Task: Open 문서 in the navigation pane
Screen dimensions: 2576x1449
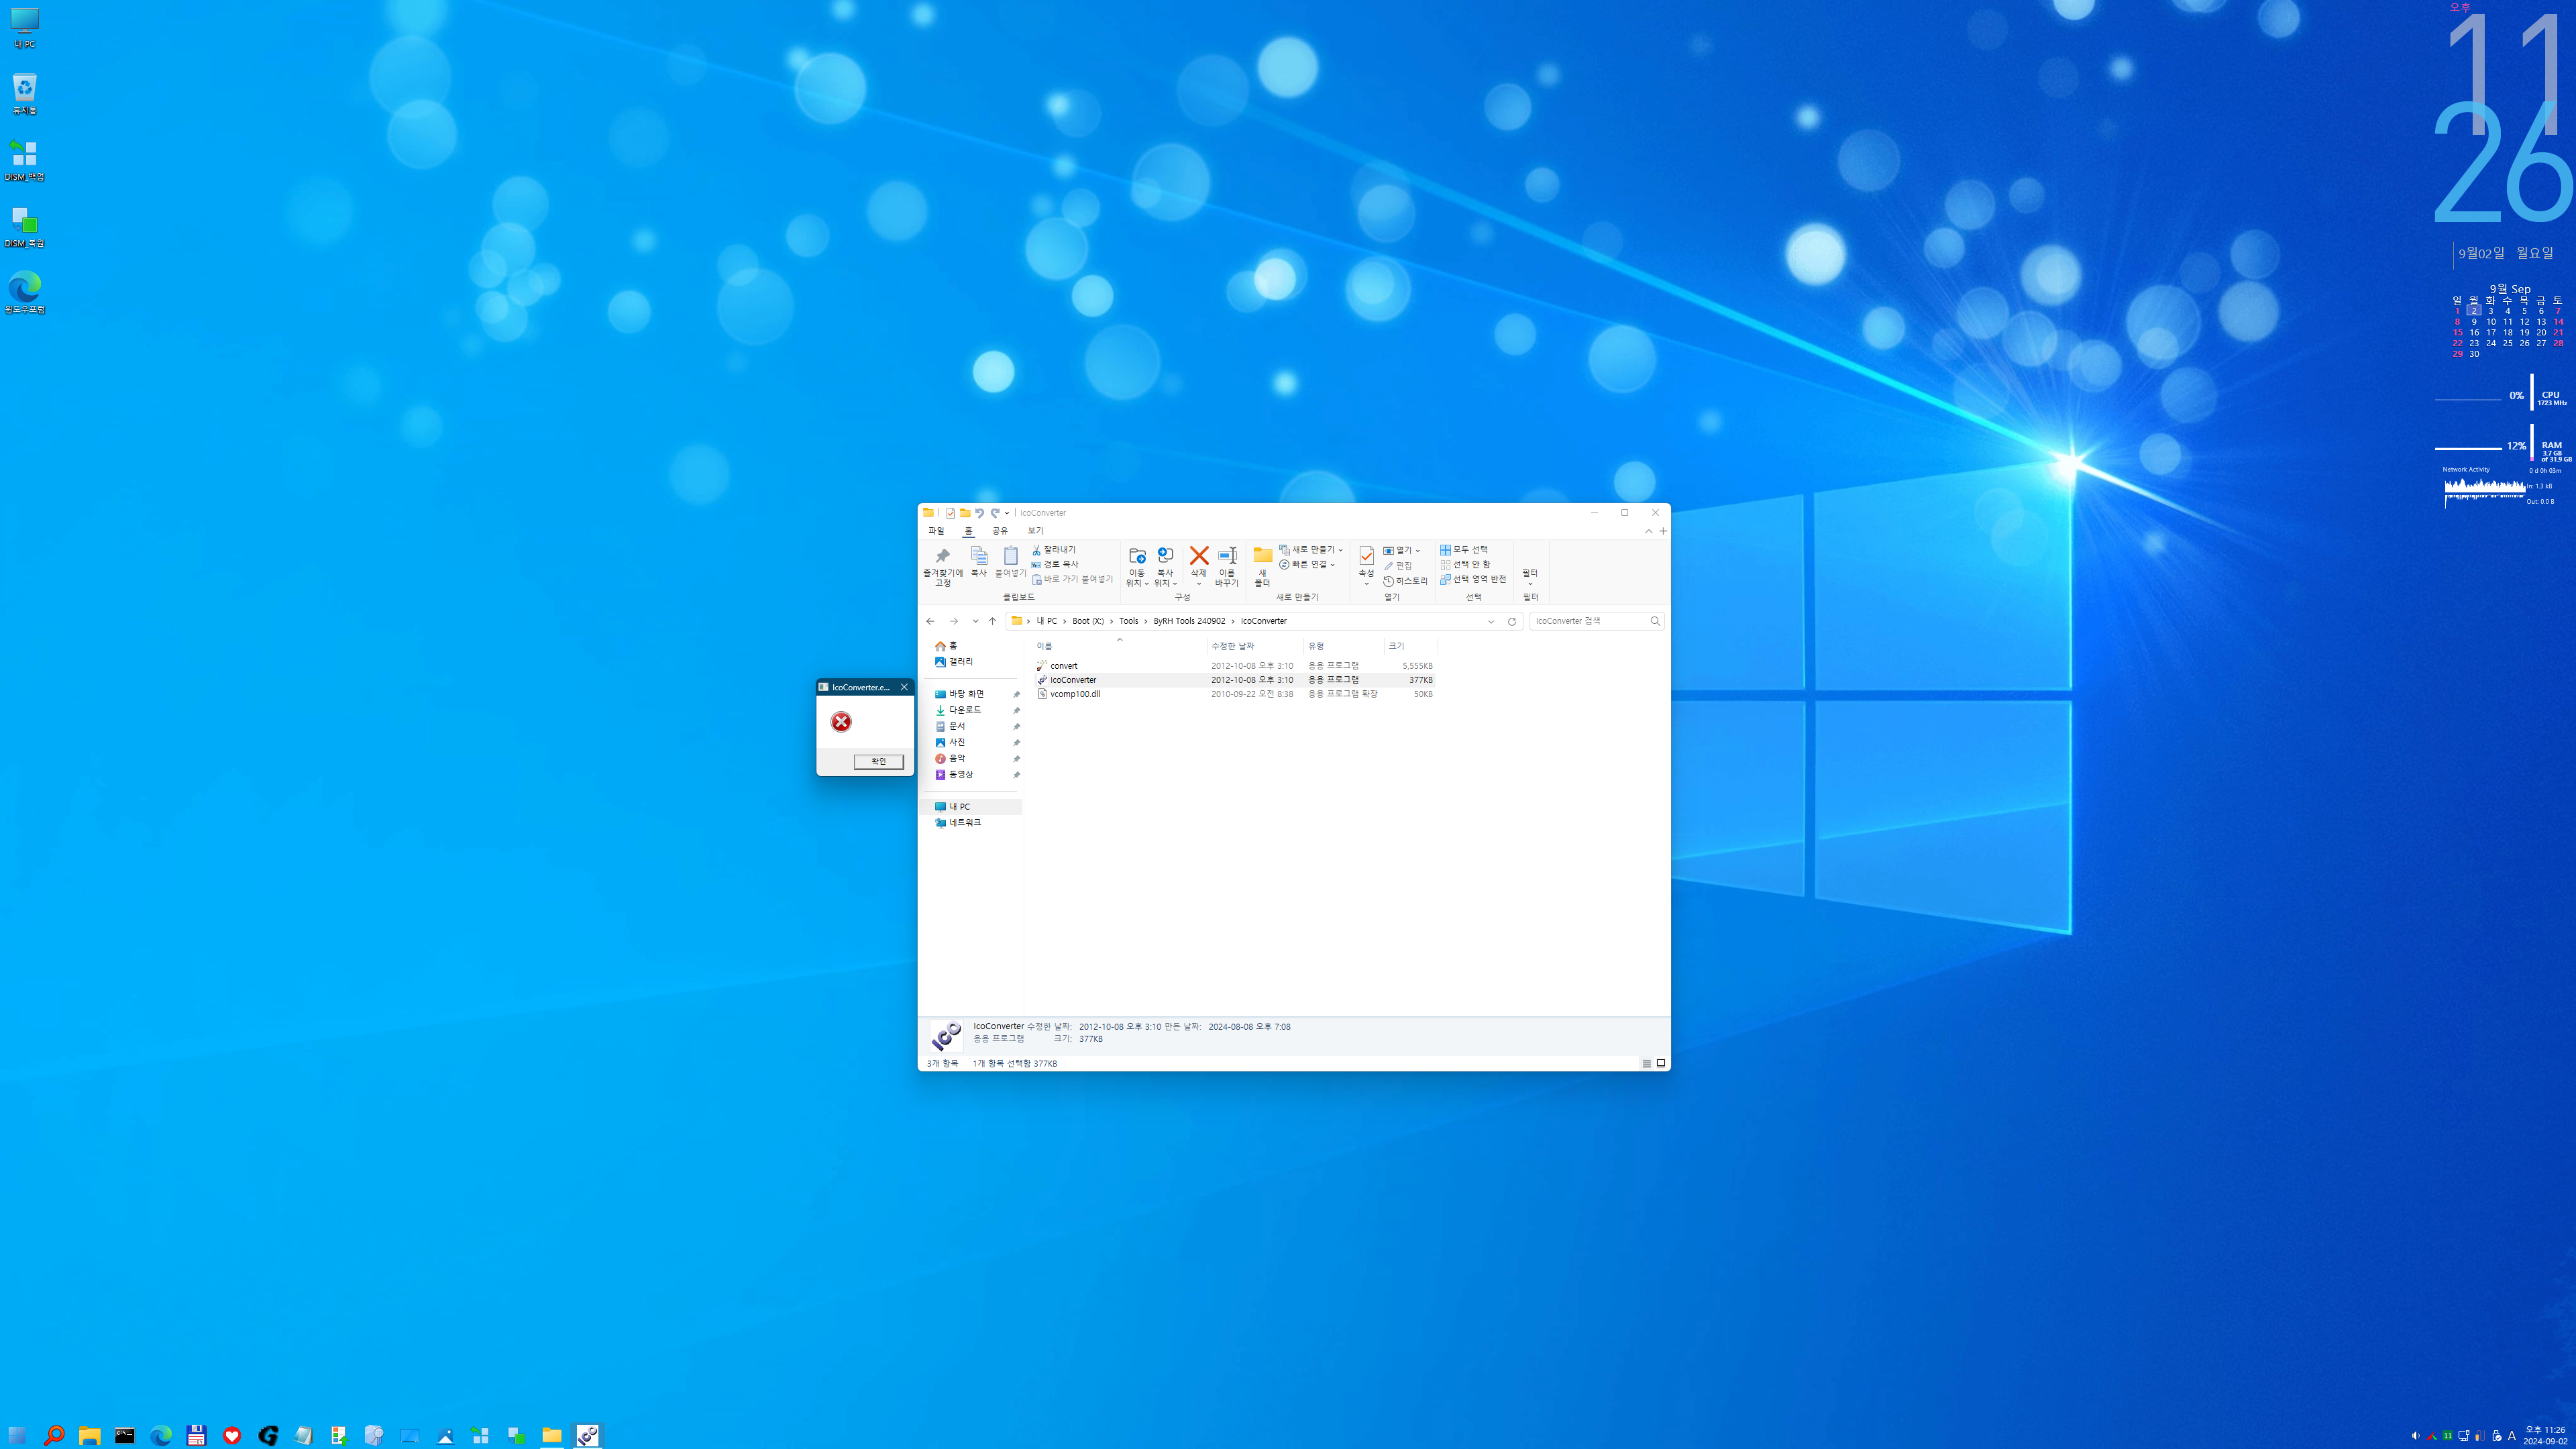Action: pyautogui.click(x=950, y=726)
